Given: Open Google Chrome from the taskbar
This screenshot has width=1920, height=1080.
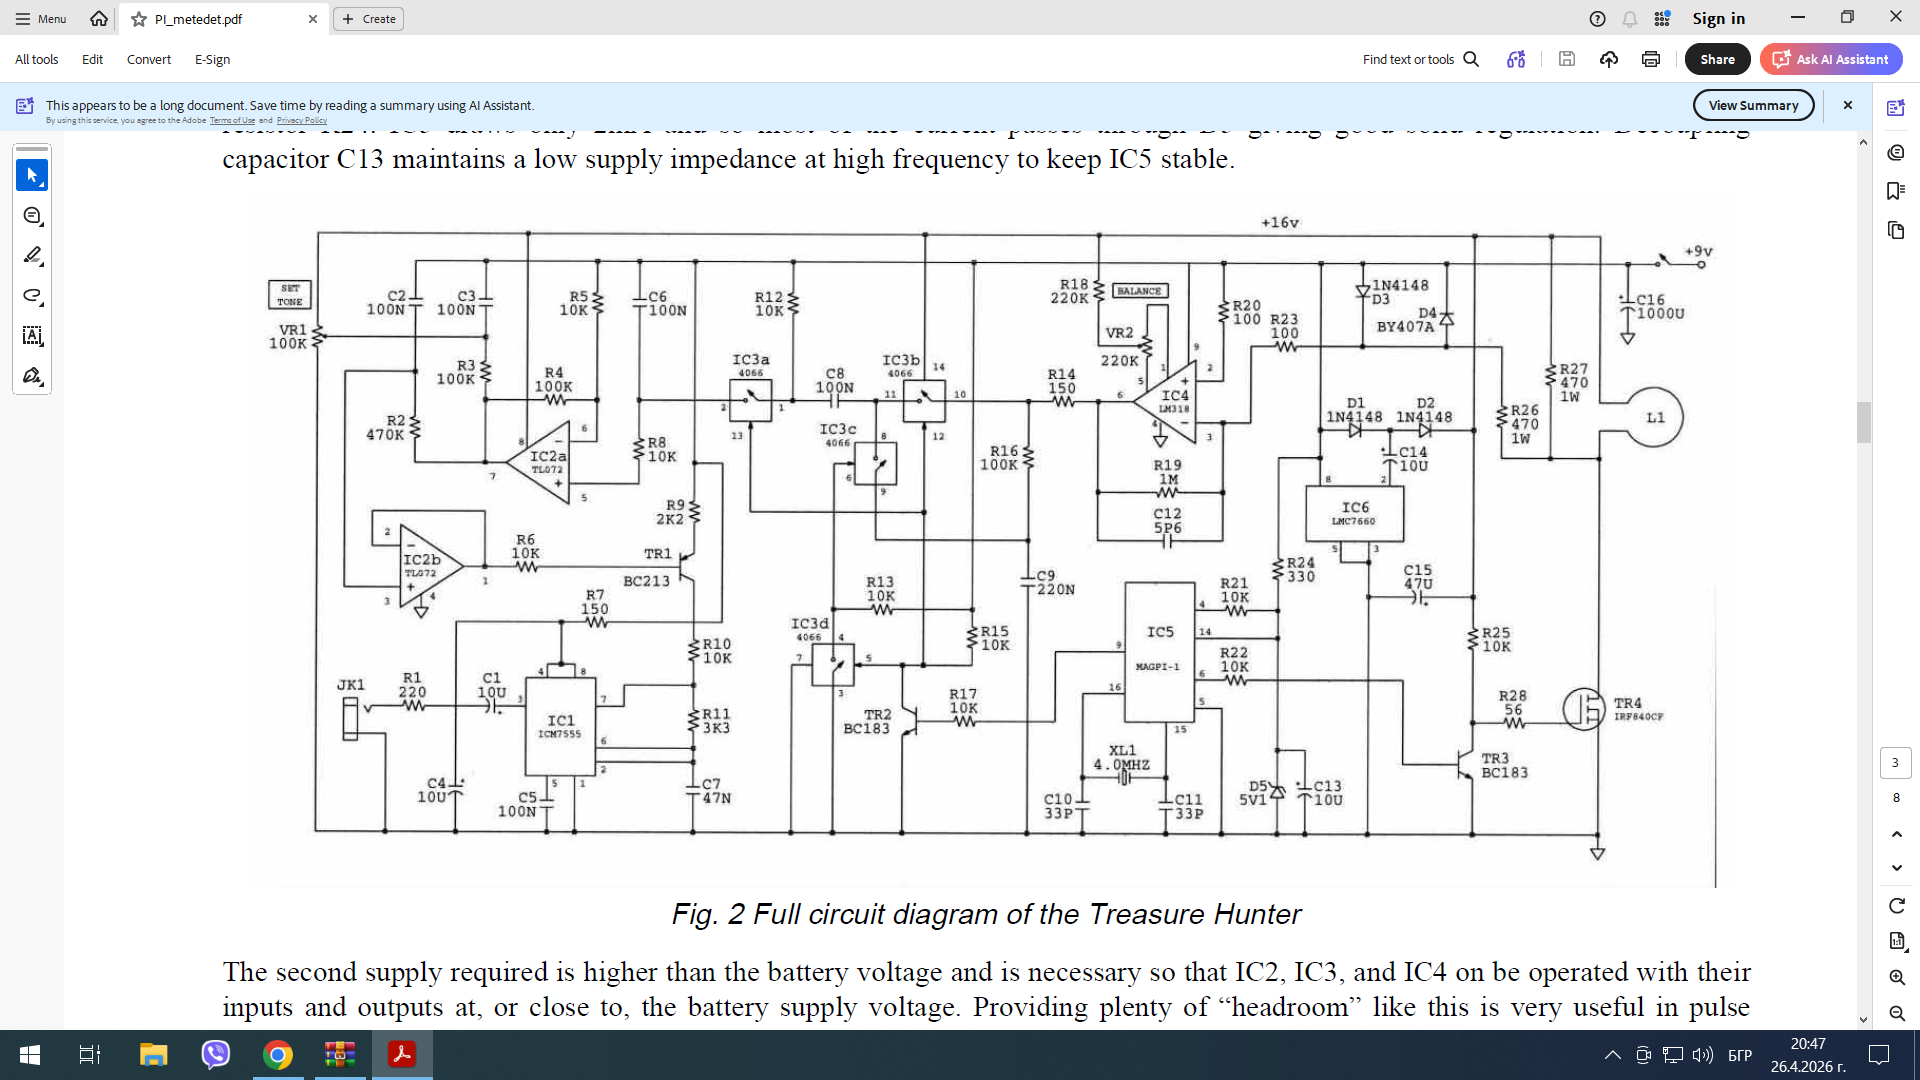Looking at the screenshot, I should click(x=278, y=1055).
